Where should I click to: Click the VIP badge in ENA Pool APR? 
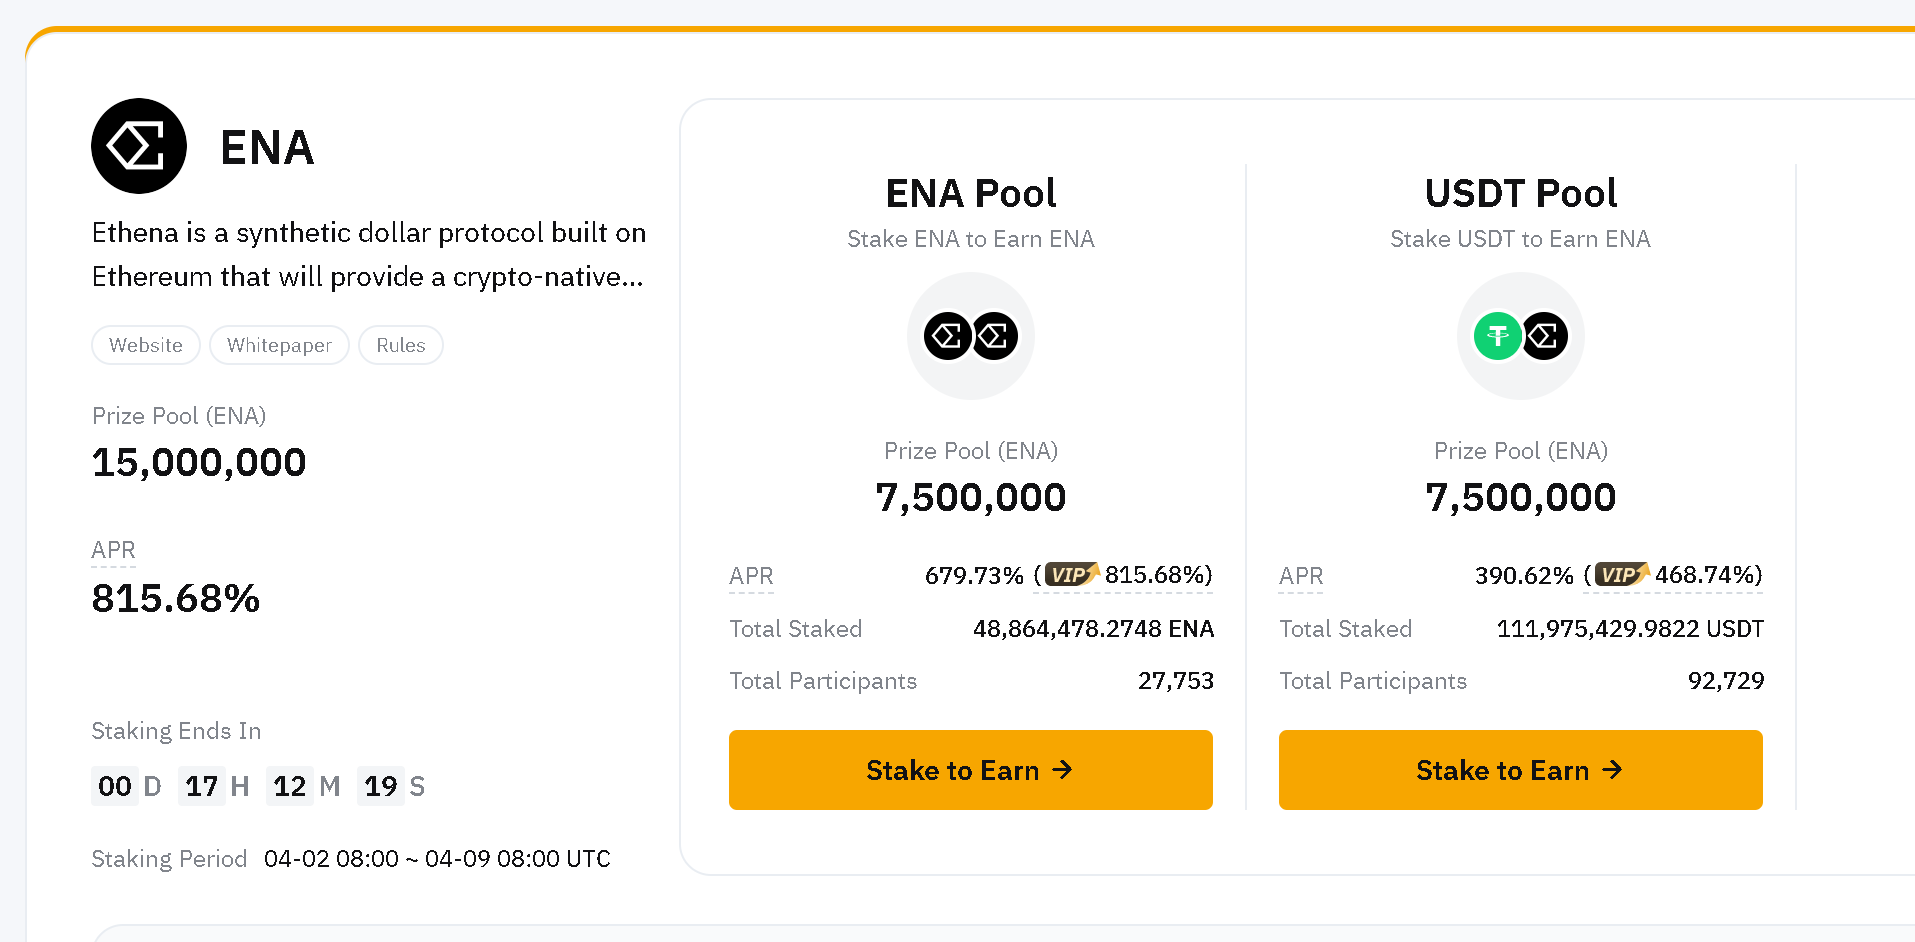pos(1071,575)
